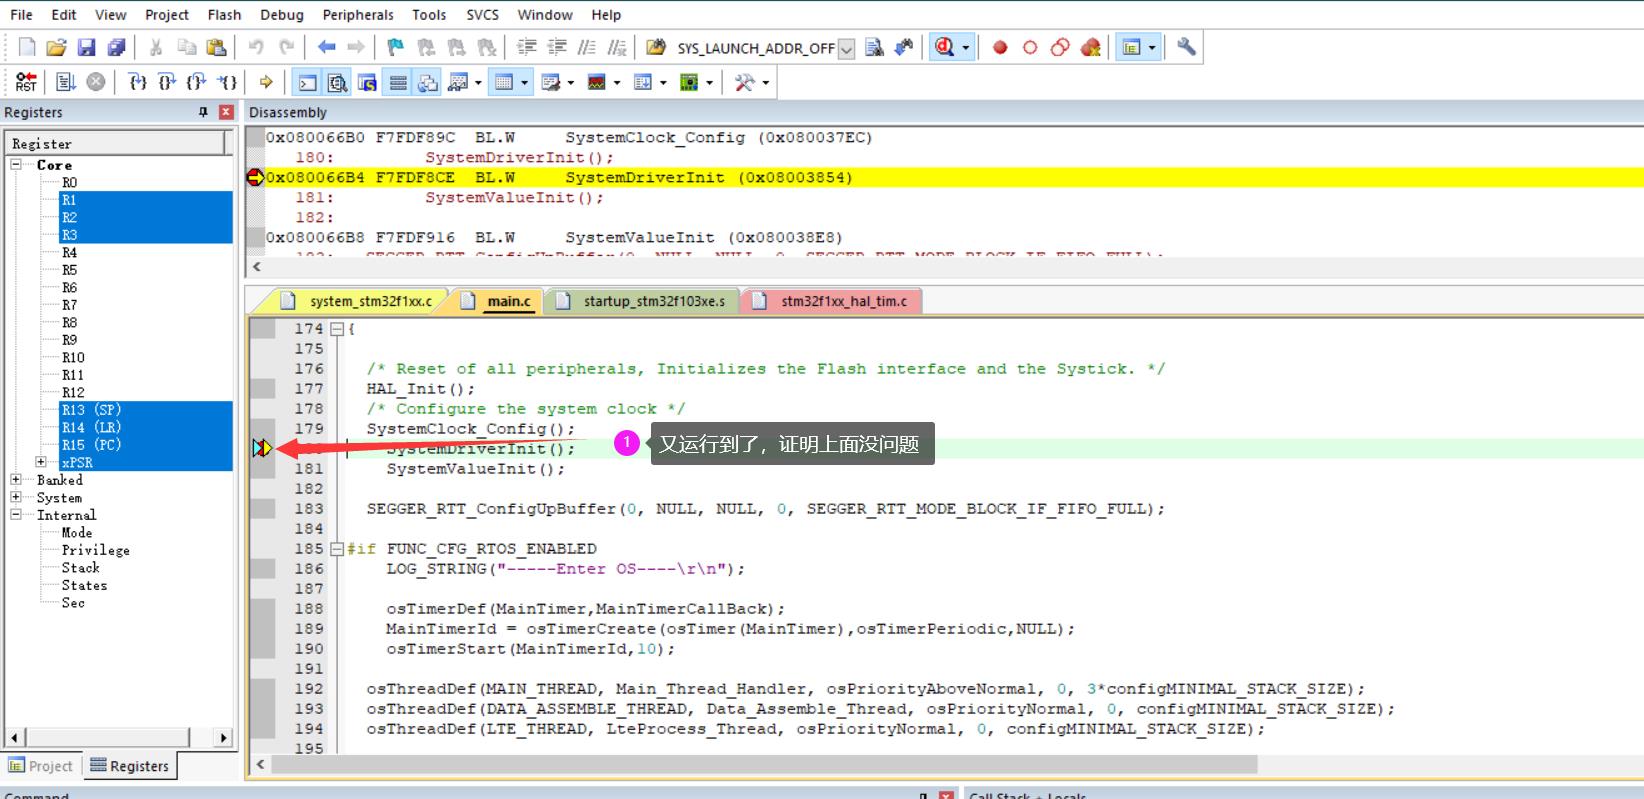This screenshot has width=1644, height=799.
Task: Step out of the current function icon
Action: pyautogui.click(x=198, y=82)
